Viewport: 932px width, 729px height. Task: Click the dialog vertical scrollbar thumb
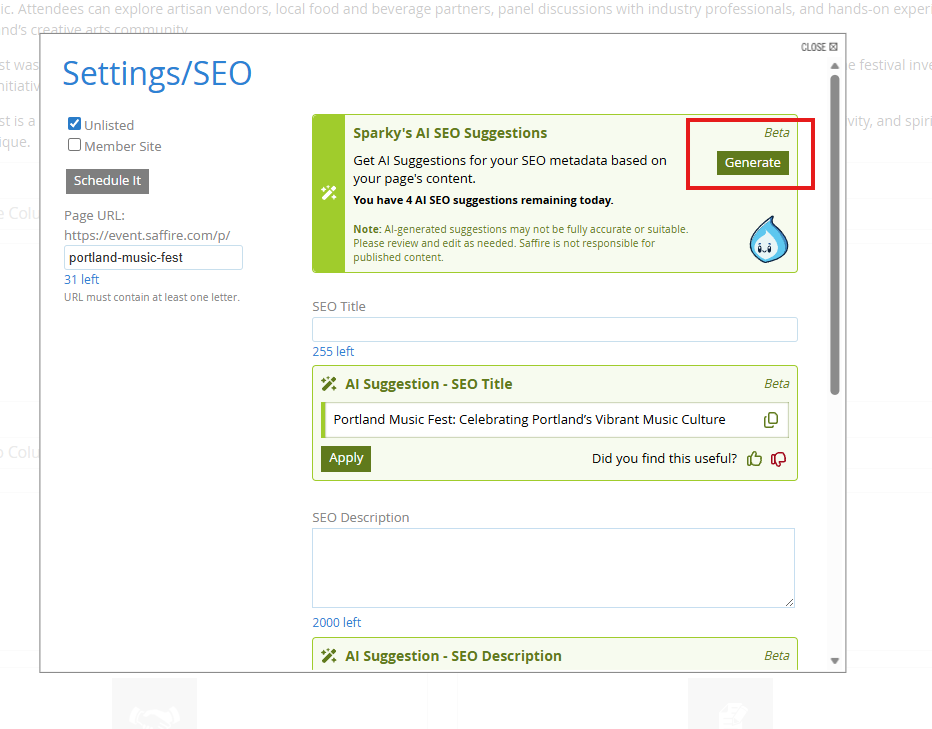click(x=835, y=235)
